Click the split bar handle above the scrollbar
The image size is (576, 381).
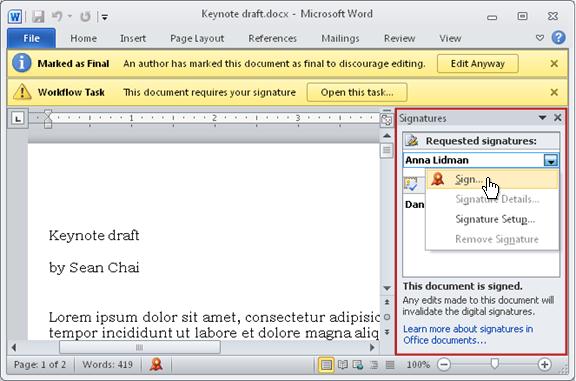click(x=387, y=110)
